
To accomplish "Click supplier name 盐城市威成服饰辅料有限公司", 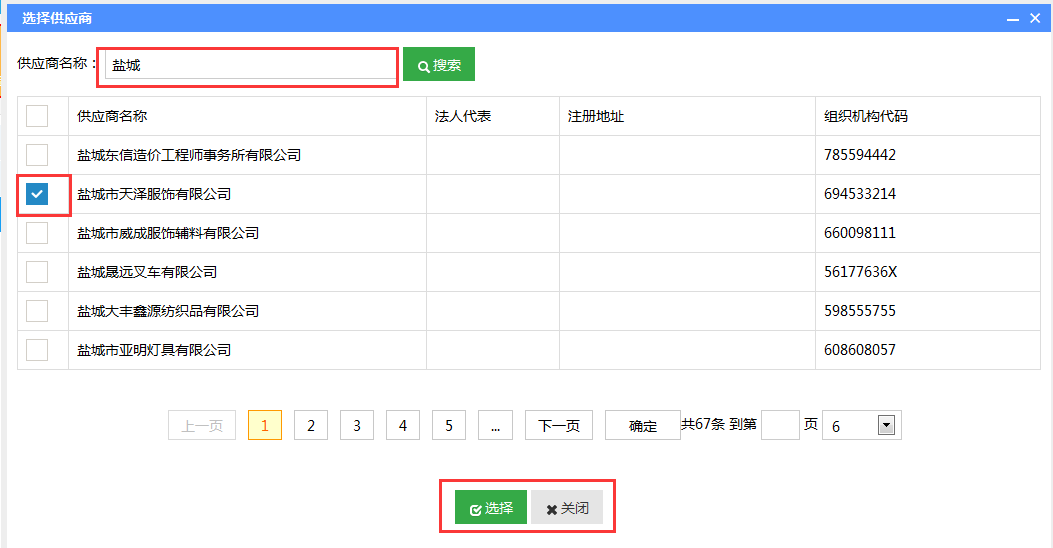I will tap(168, 233).
